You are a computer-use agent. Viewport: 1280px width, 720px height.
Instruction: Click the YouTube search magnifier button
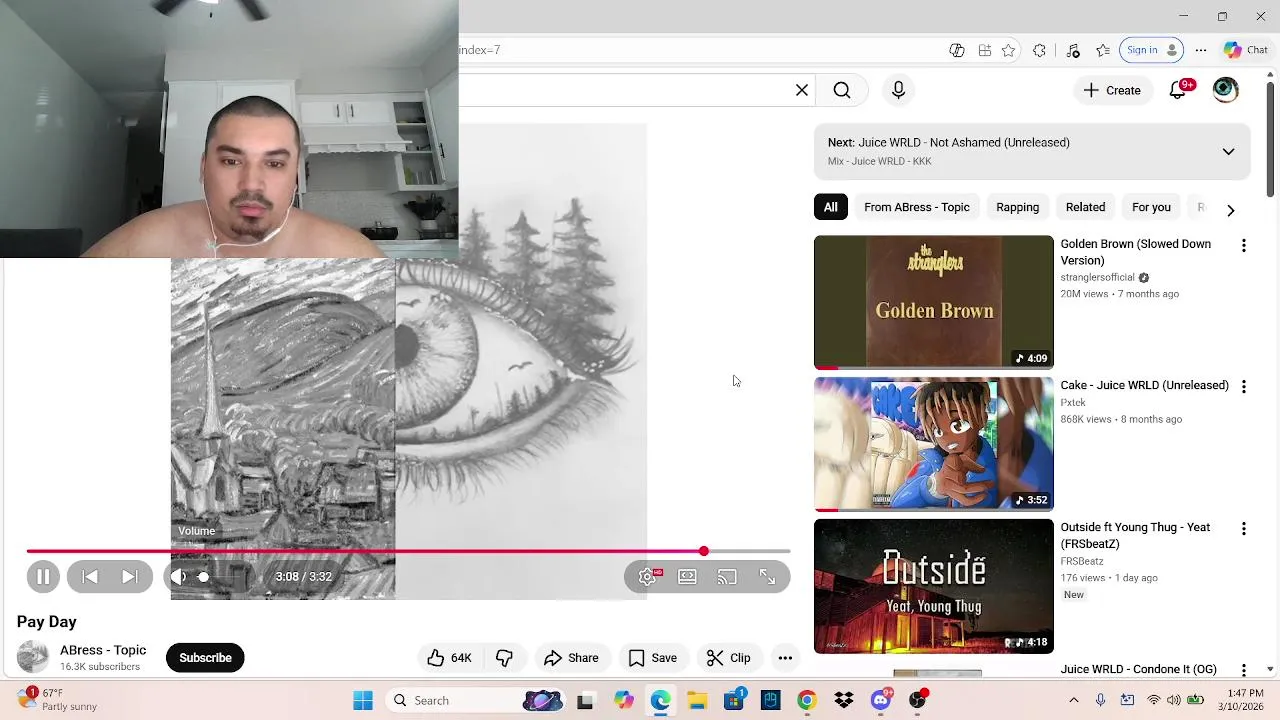[842, 90]
